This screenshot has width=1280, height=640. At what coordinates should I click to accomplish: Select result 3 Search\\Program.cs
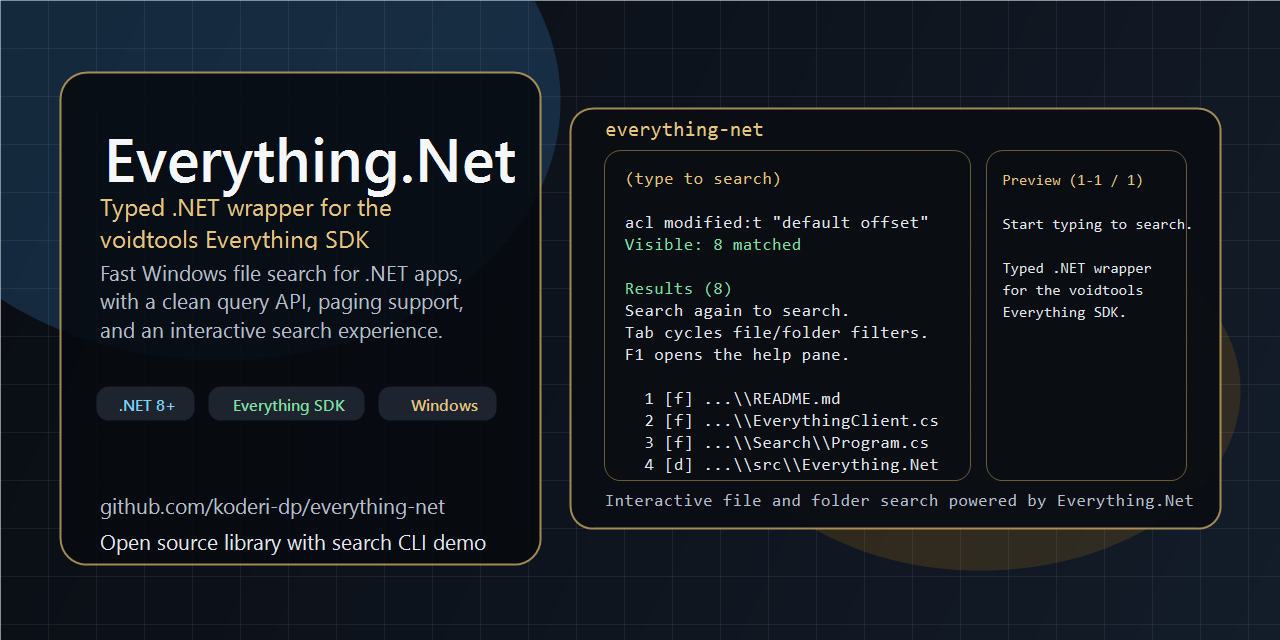pyautogui.click(x=787, y=443)
